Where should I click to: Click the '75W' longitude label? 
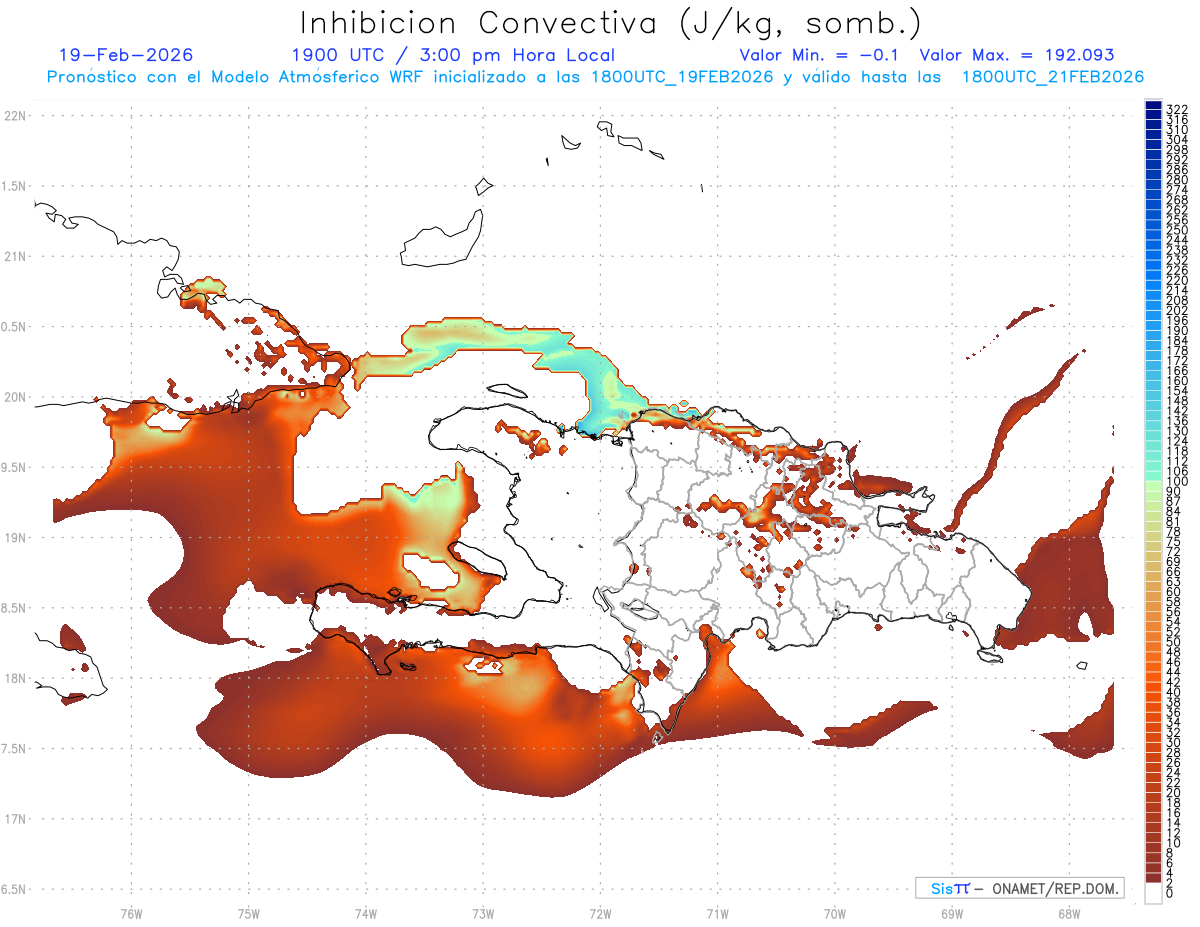pyautogui.click(x=248, y=913)
